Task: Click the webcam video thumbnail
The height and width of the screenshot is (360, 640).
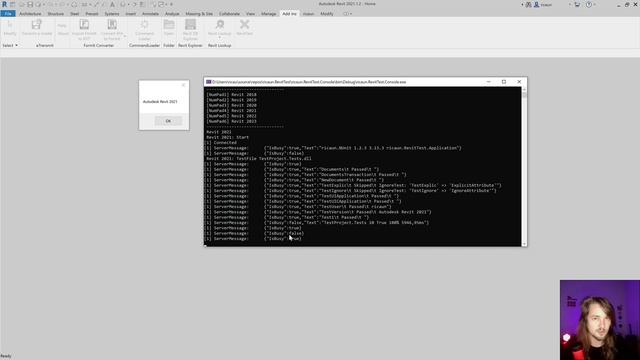Action: [x=600, y=320]
